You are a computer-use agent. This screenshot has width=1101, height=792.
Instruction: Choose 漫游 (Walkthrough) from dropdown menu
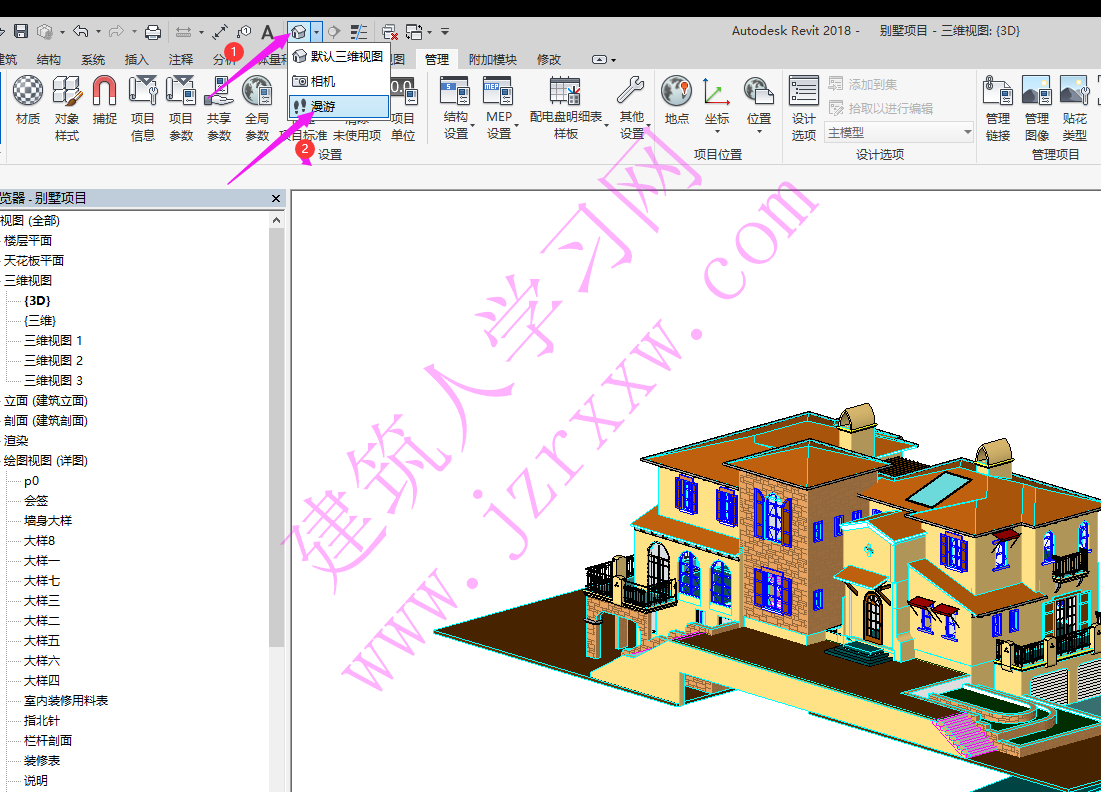[x=338, y=106]
